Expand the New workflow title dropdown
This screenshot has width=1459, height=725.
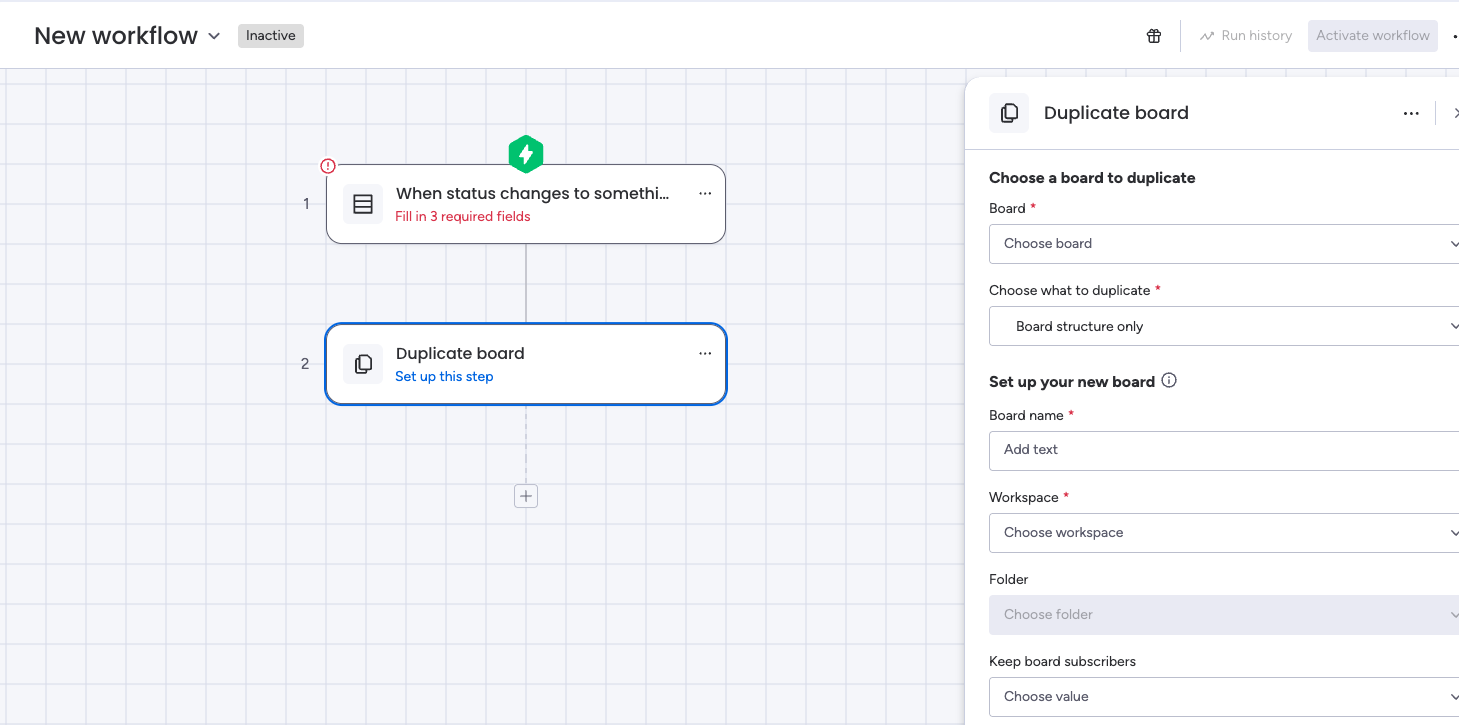pos(214,36)
